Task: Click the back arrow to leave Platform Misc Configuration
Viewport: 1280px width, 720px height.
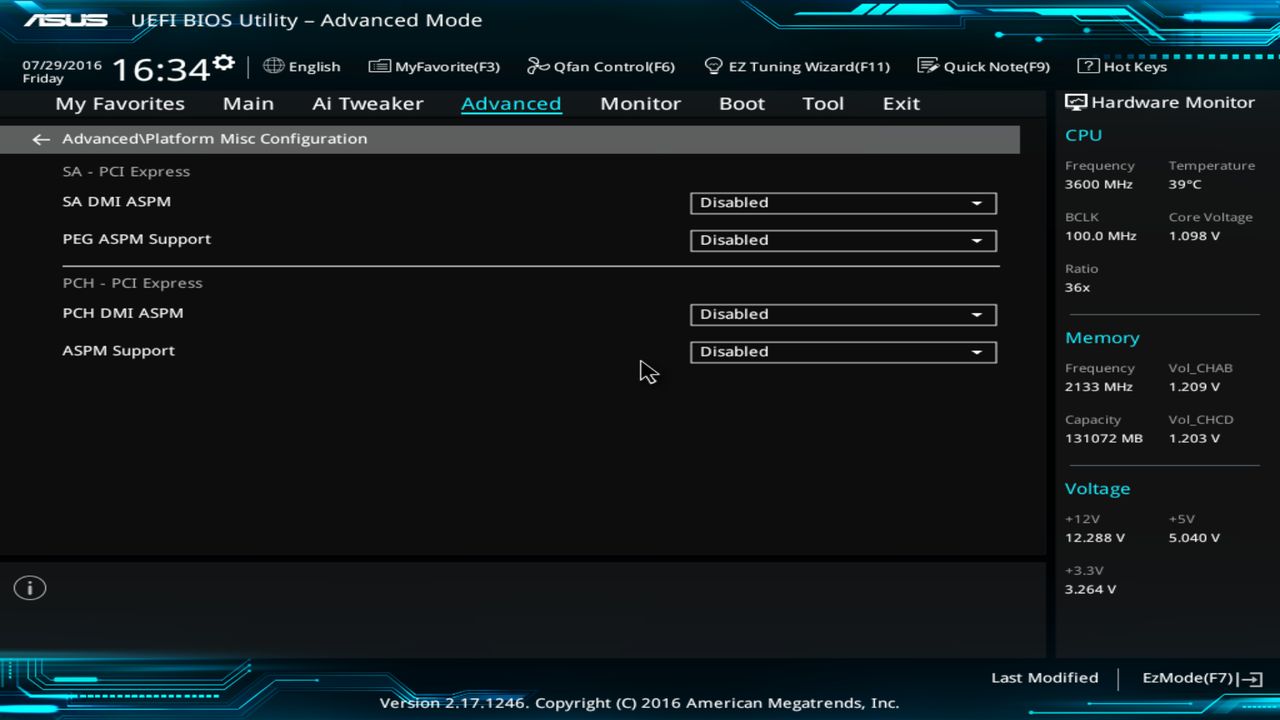Action: pyautogui.click(x=40, y=139)
